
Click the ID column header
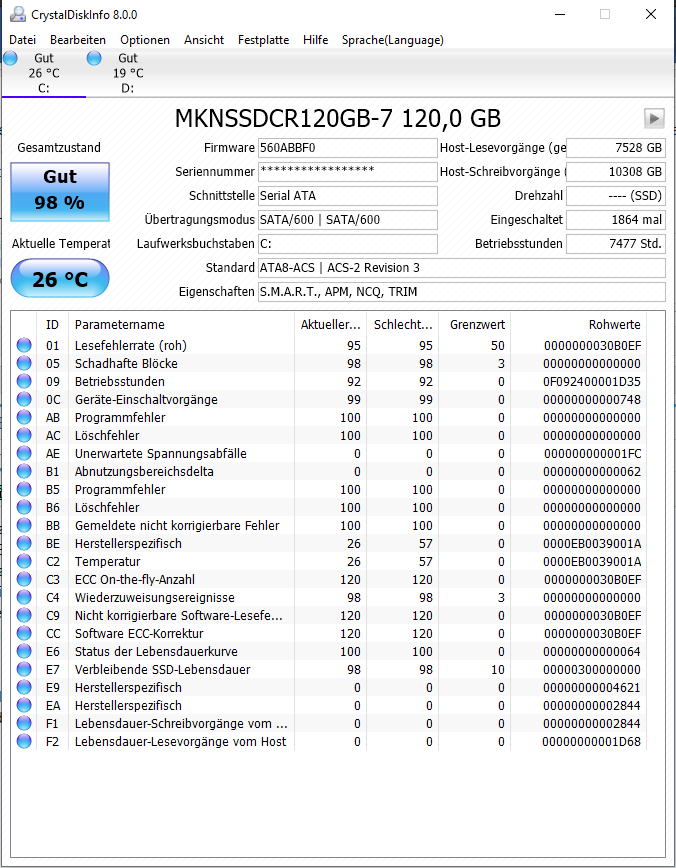point(53,324)
